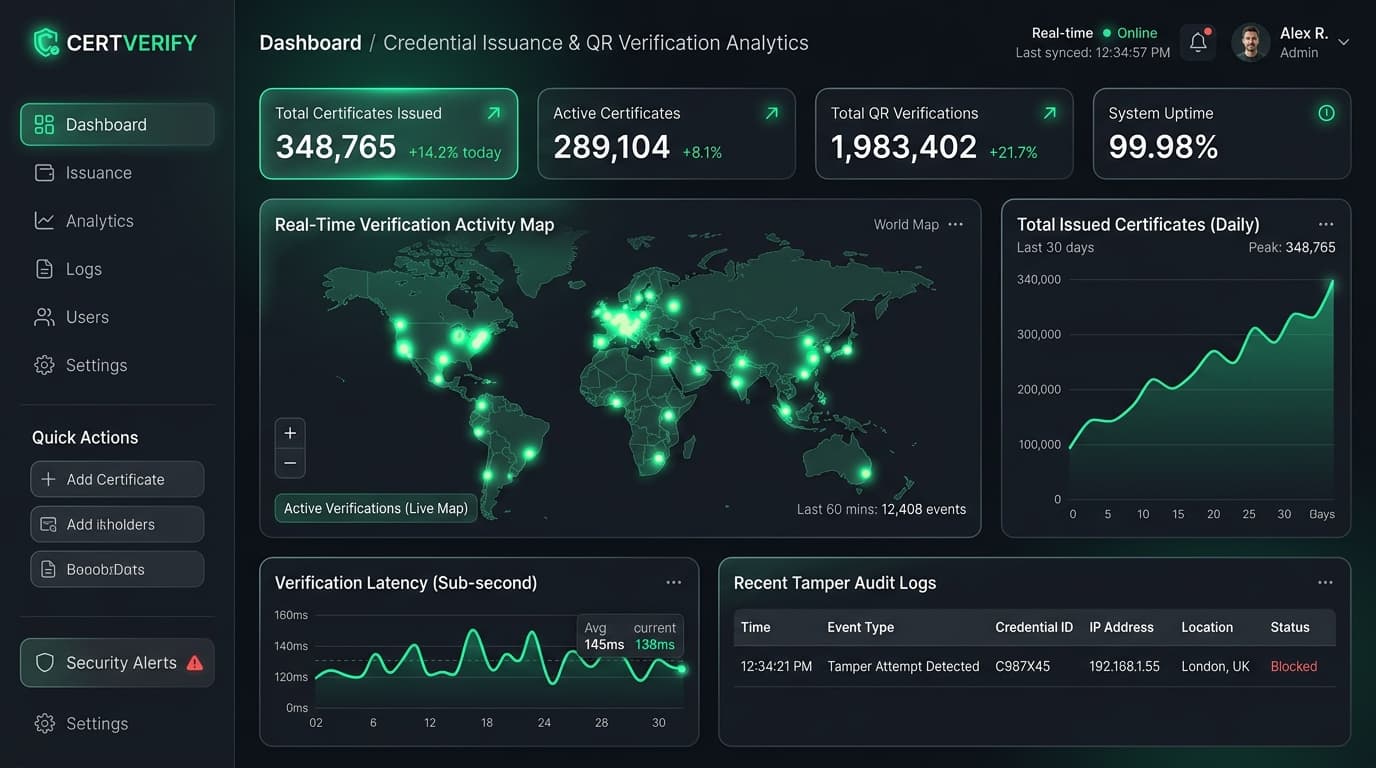1376x768 pixels.
Task: Zoom out the map with minus button
Action: tap(290, 463)
